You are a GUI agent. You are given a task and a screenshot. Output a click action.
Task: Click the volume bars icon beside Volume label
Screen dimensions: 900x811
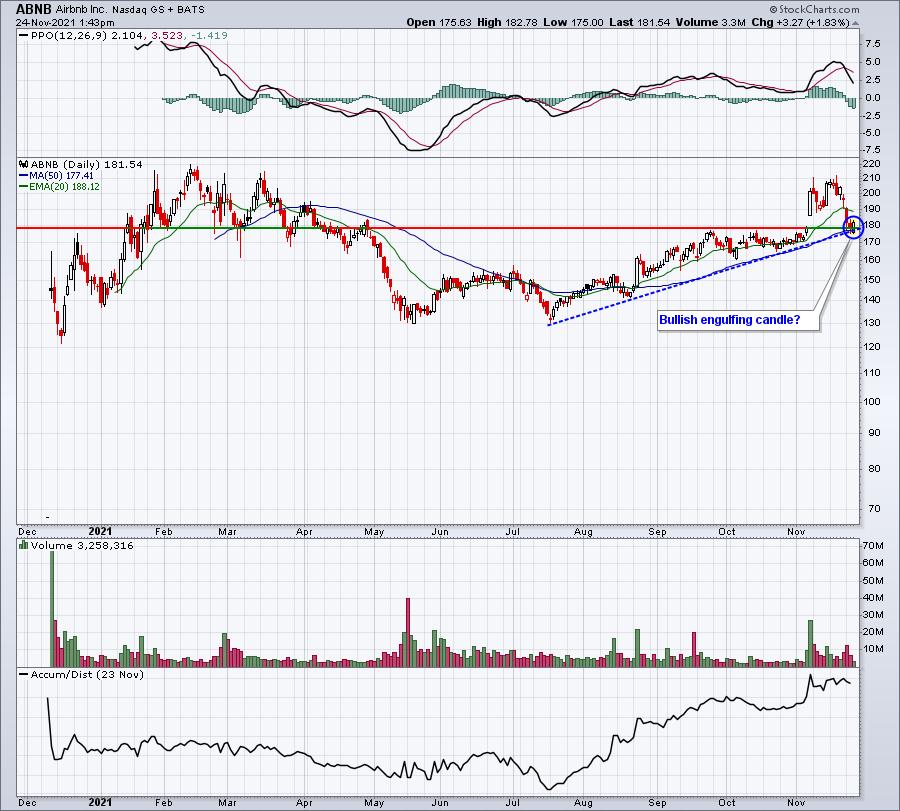pos(24,545)
